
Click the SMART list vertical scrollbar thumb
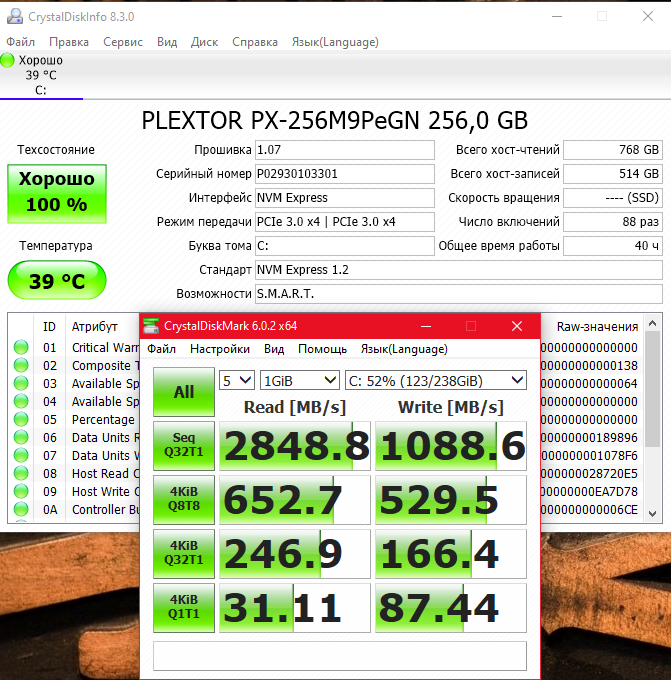(653, 389)
